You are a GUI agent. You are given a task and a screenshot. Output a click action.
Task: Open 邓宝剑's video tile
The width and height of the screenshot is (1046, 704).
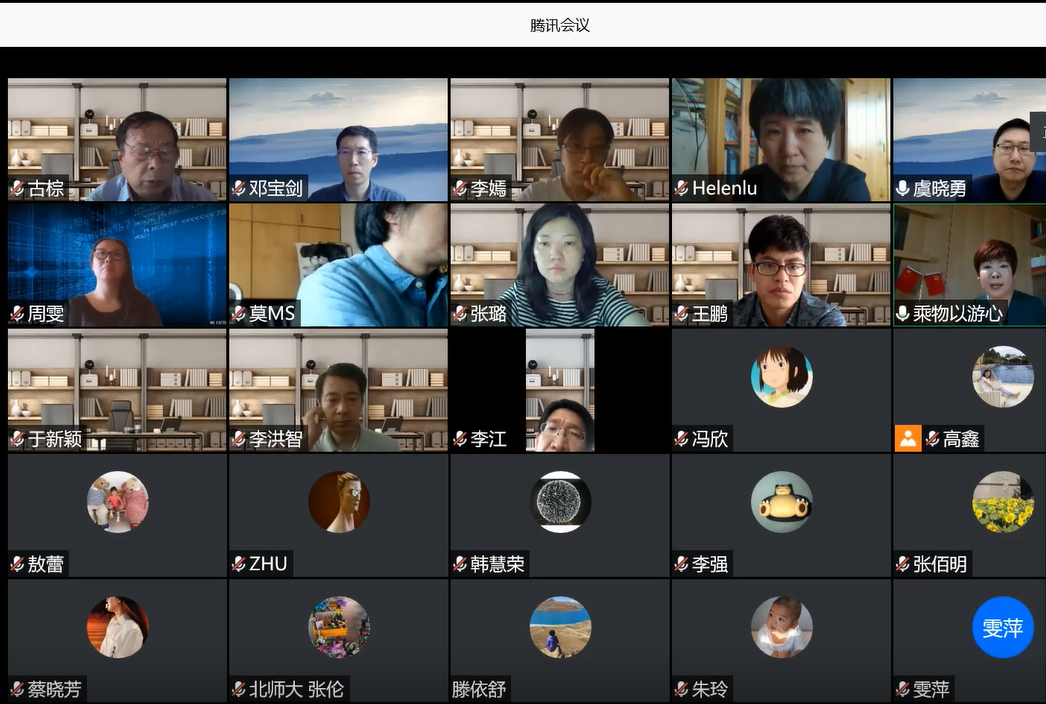click(x=338, y=139)
